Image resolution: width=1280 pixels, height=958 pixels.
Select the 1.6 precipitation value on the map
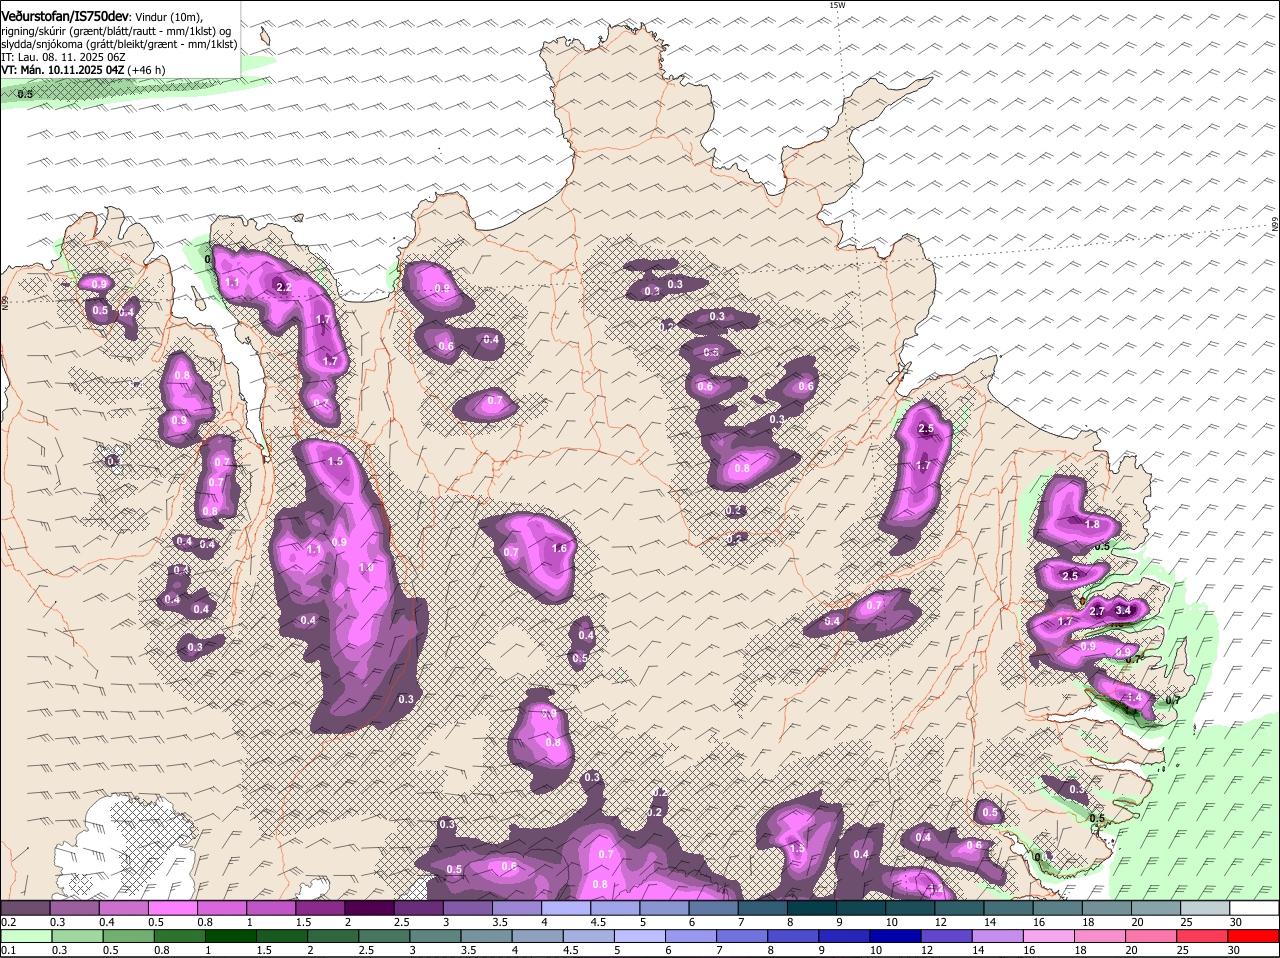point(559,548)
